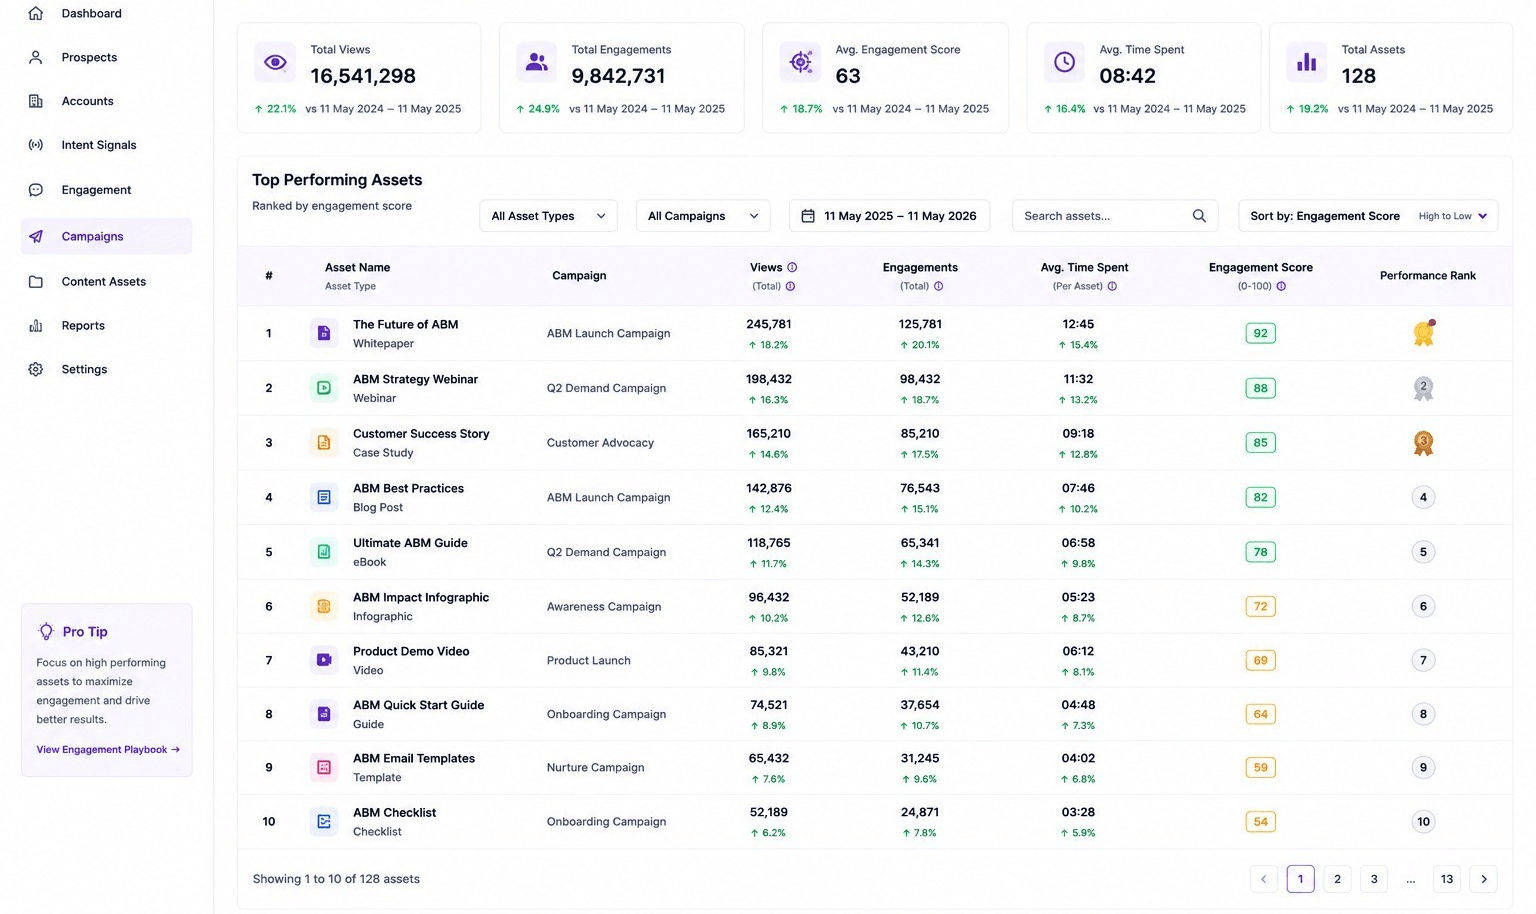
Task: Click performance rank circle 10
Action: pos(1423,821)
